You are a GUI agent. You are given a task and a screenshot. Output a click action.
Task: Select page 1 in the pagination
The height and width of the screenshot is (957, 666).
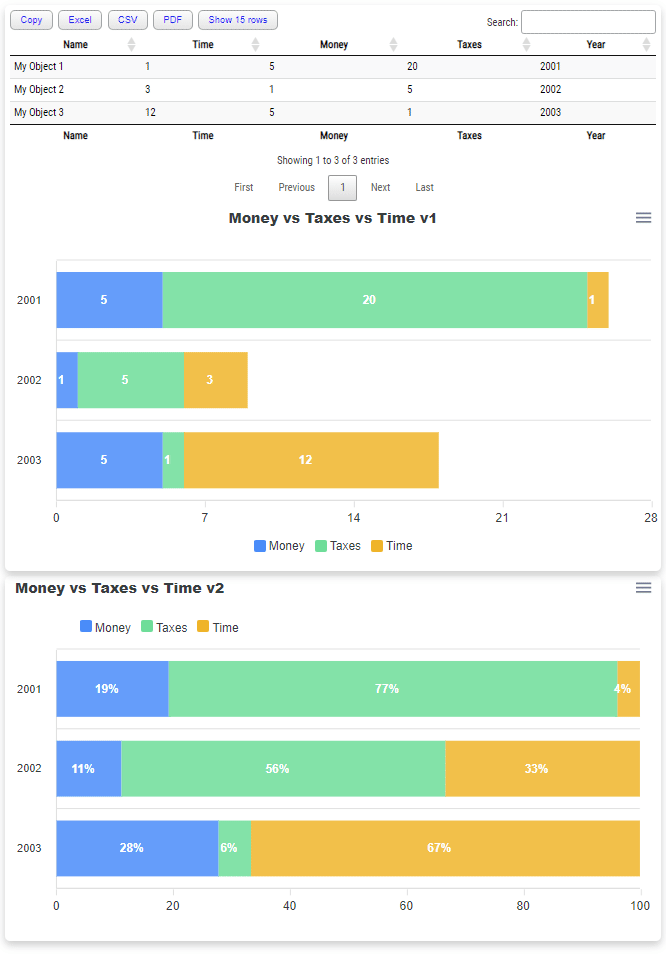click(x=342, y=187)
